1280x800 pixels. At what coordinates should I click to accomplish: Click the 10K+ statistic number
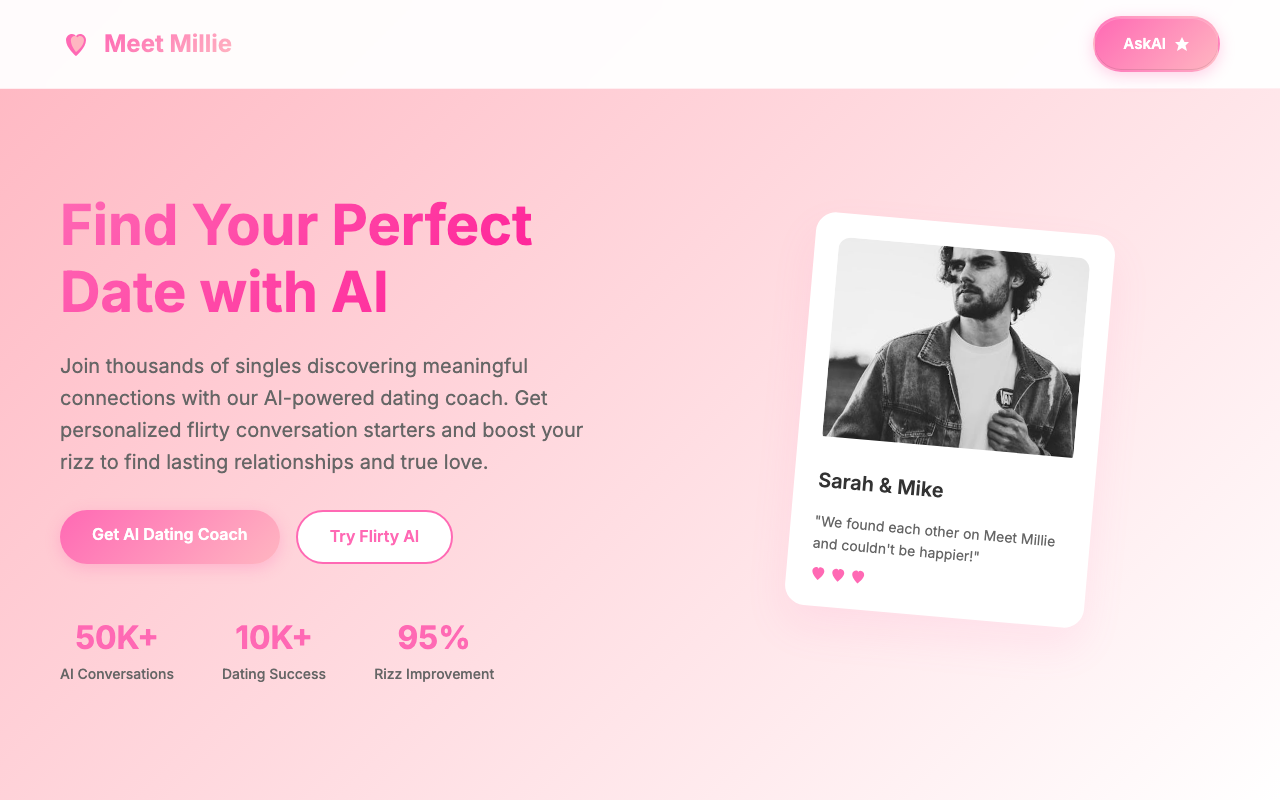273,637
